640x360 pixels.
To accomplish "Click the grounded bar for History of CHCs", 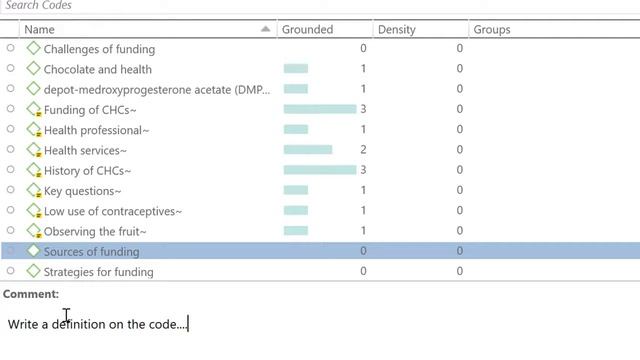I will pyautogui.click(x=320, y=169).
